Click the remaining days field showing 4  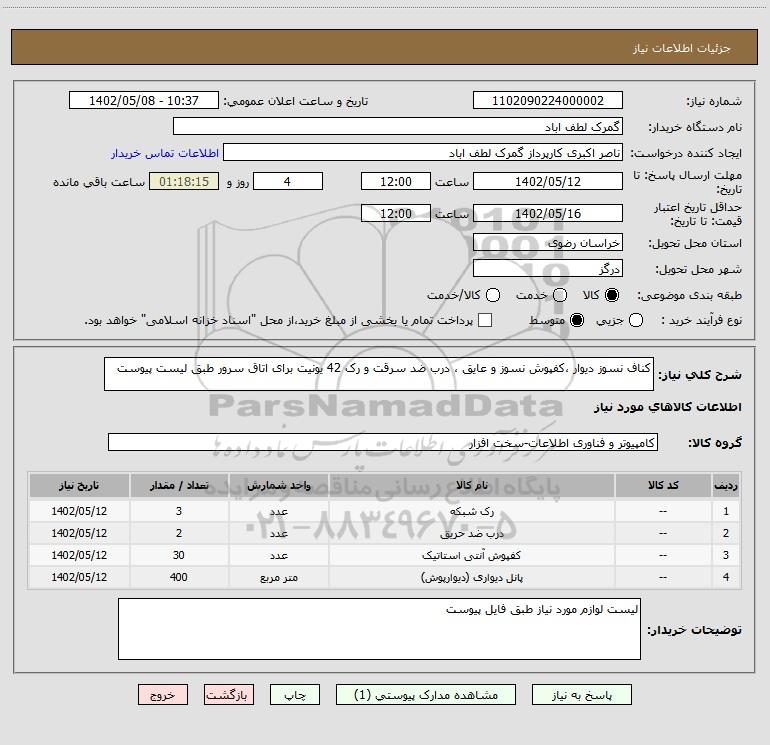coord(288,181)
